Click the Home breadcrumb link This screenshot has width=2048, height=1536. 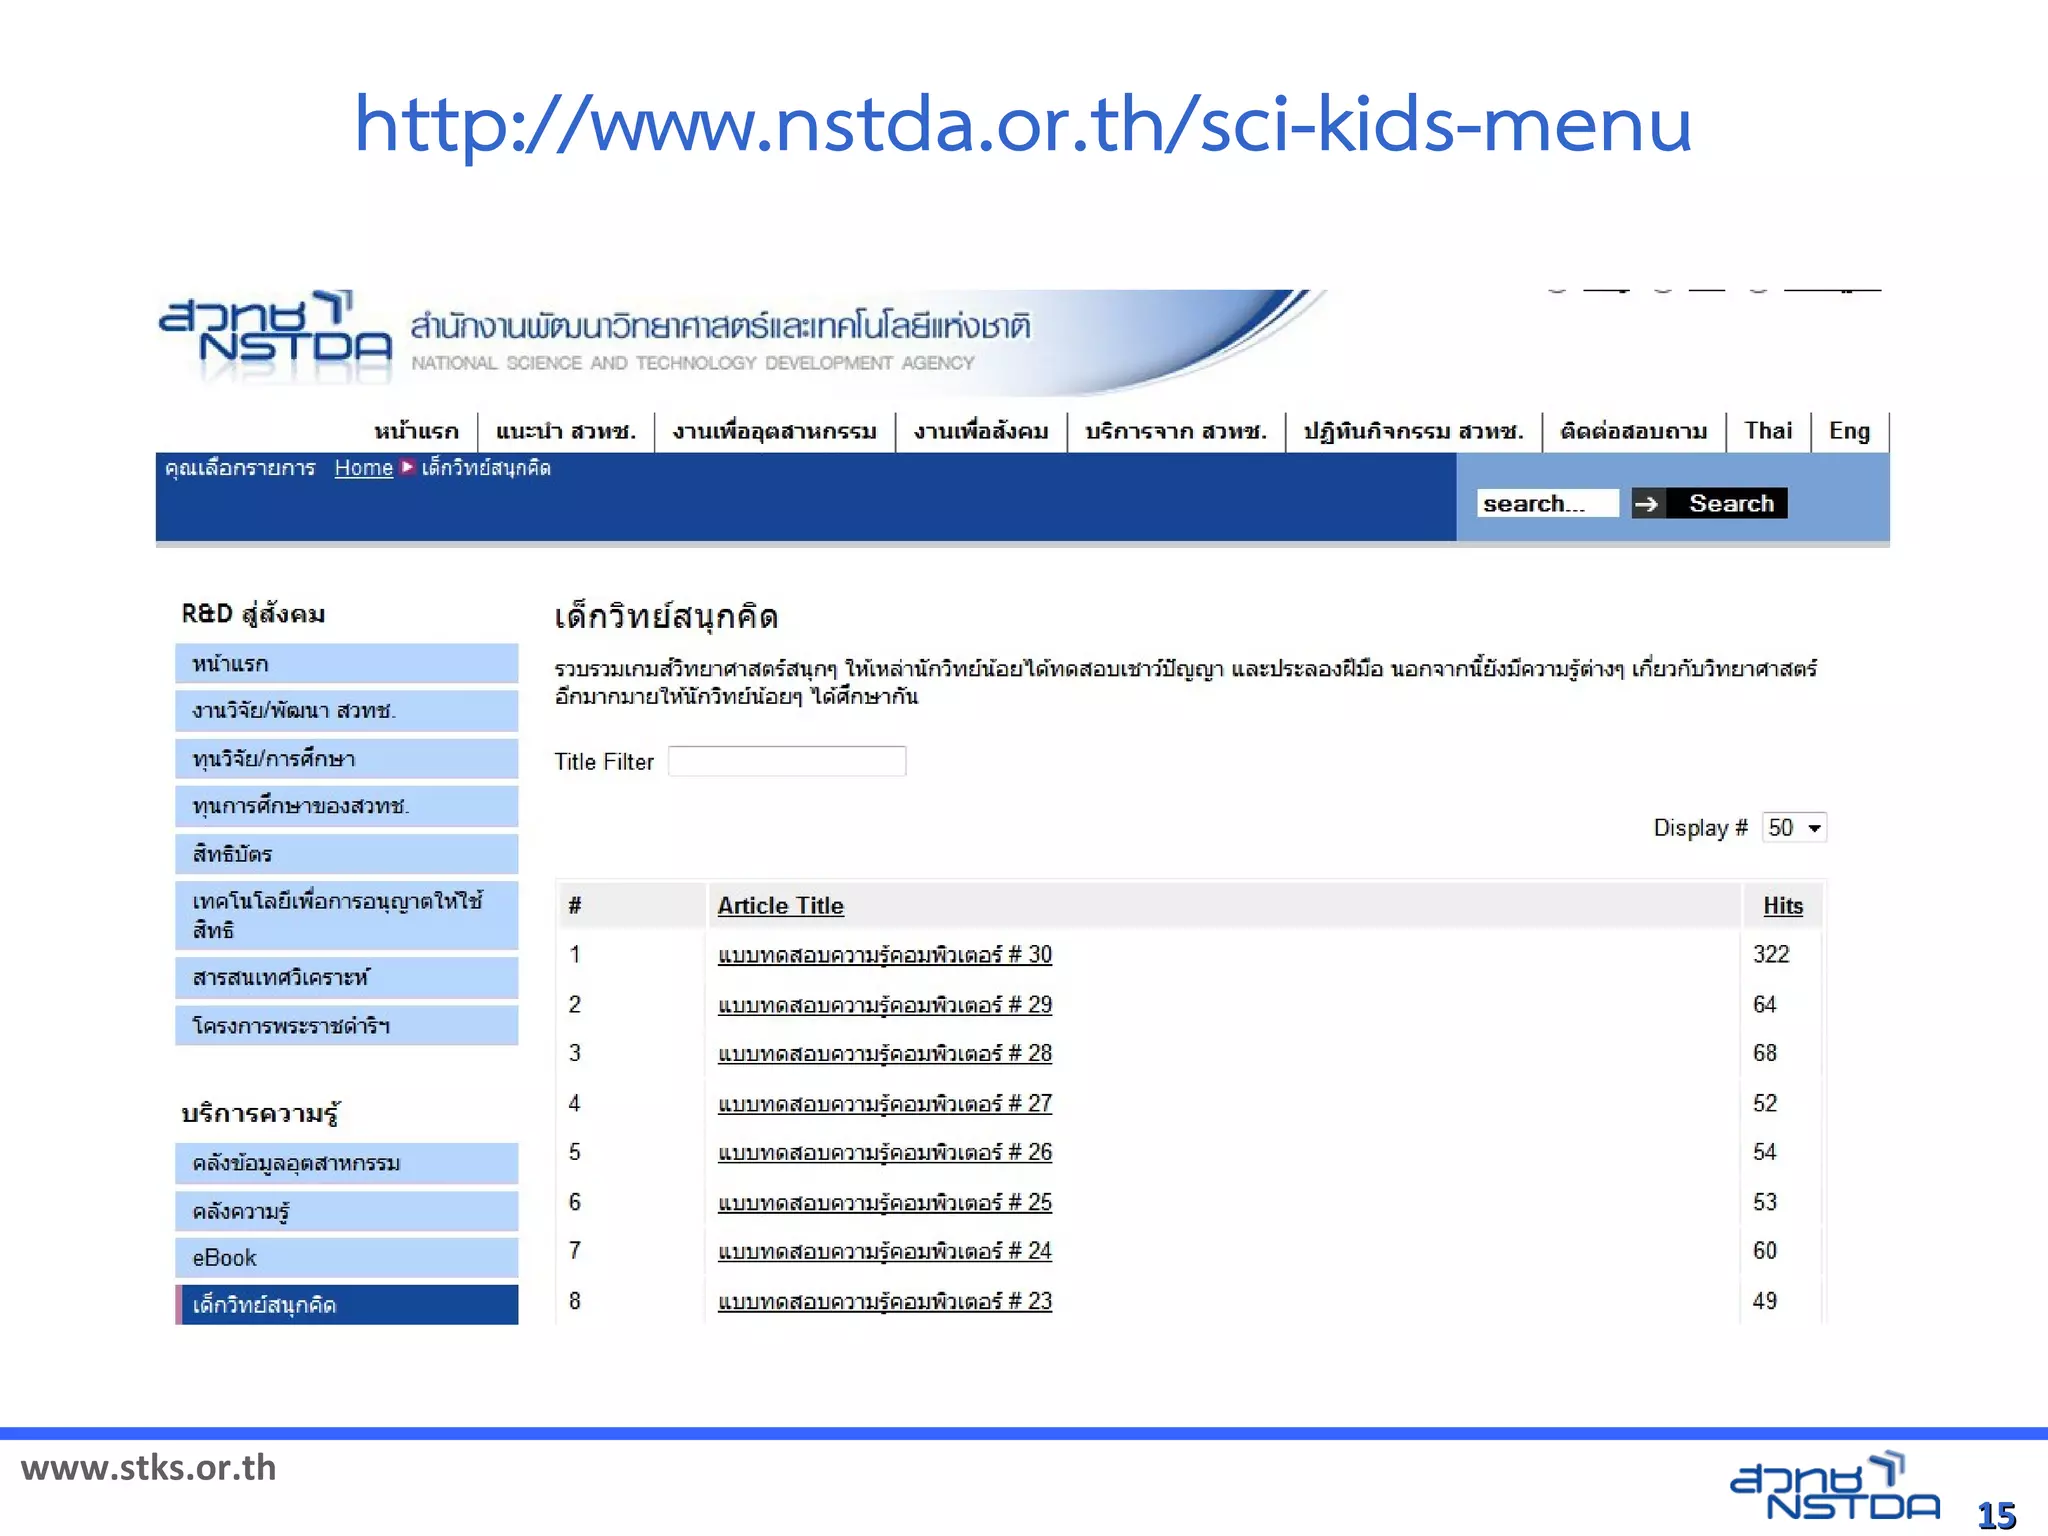(x=364, y=467)
